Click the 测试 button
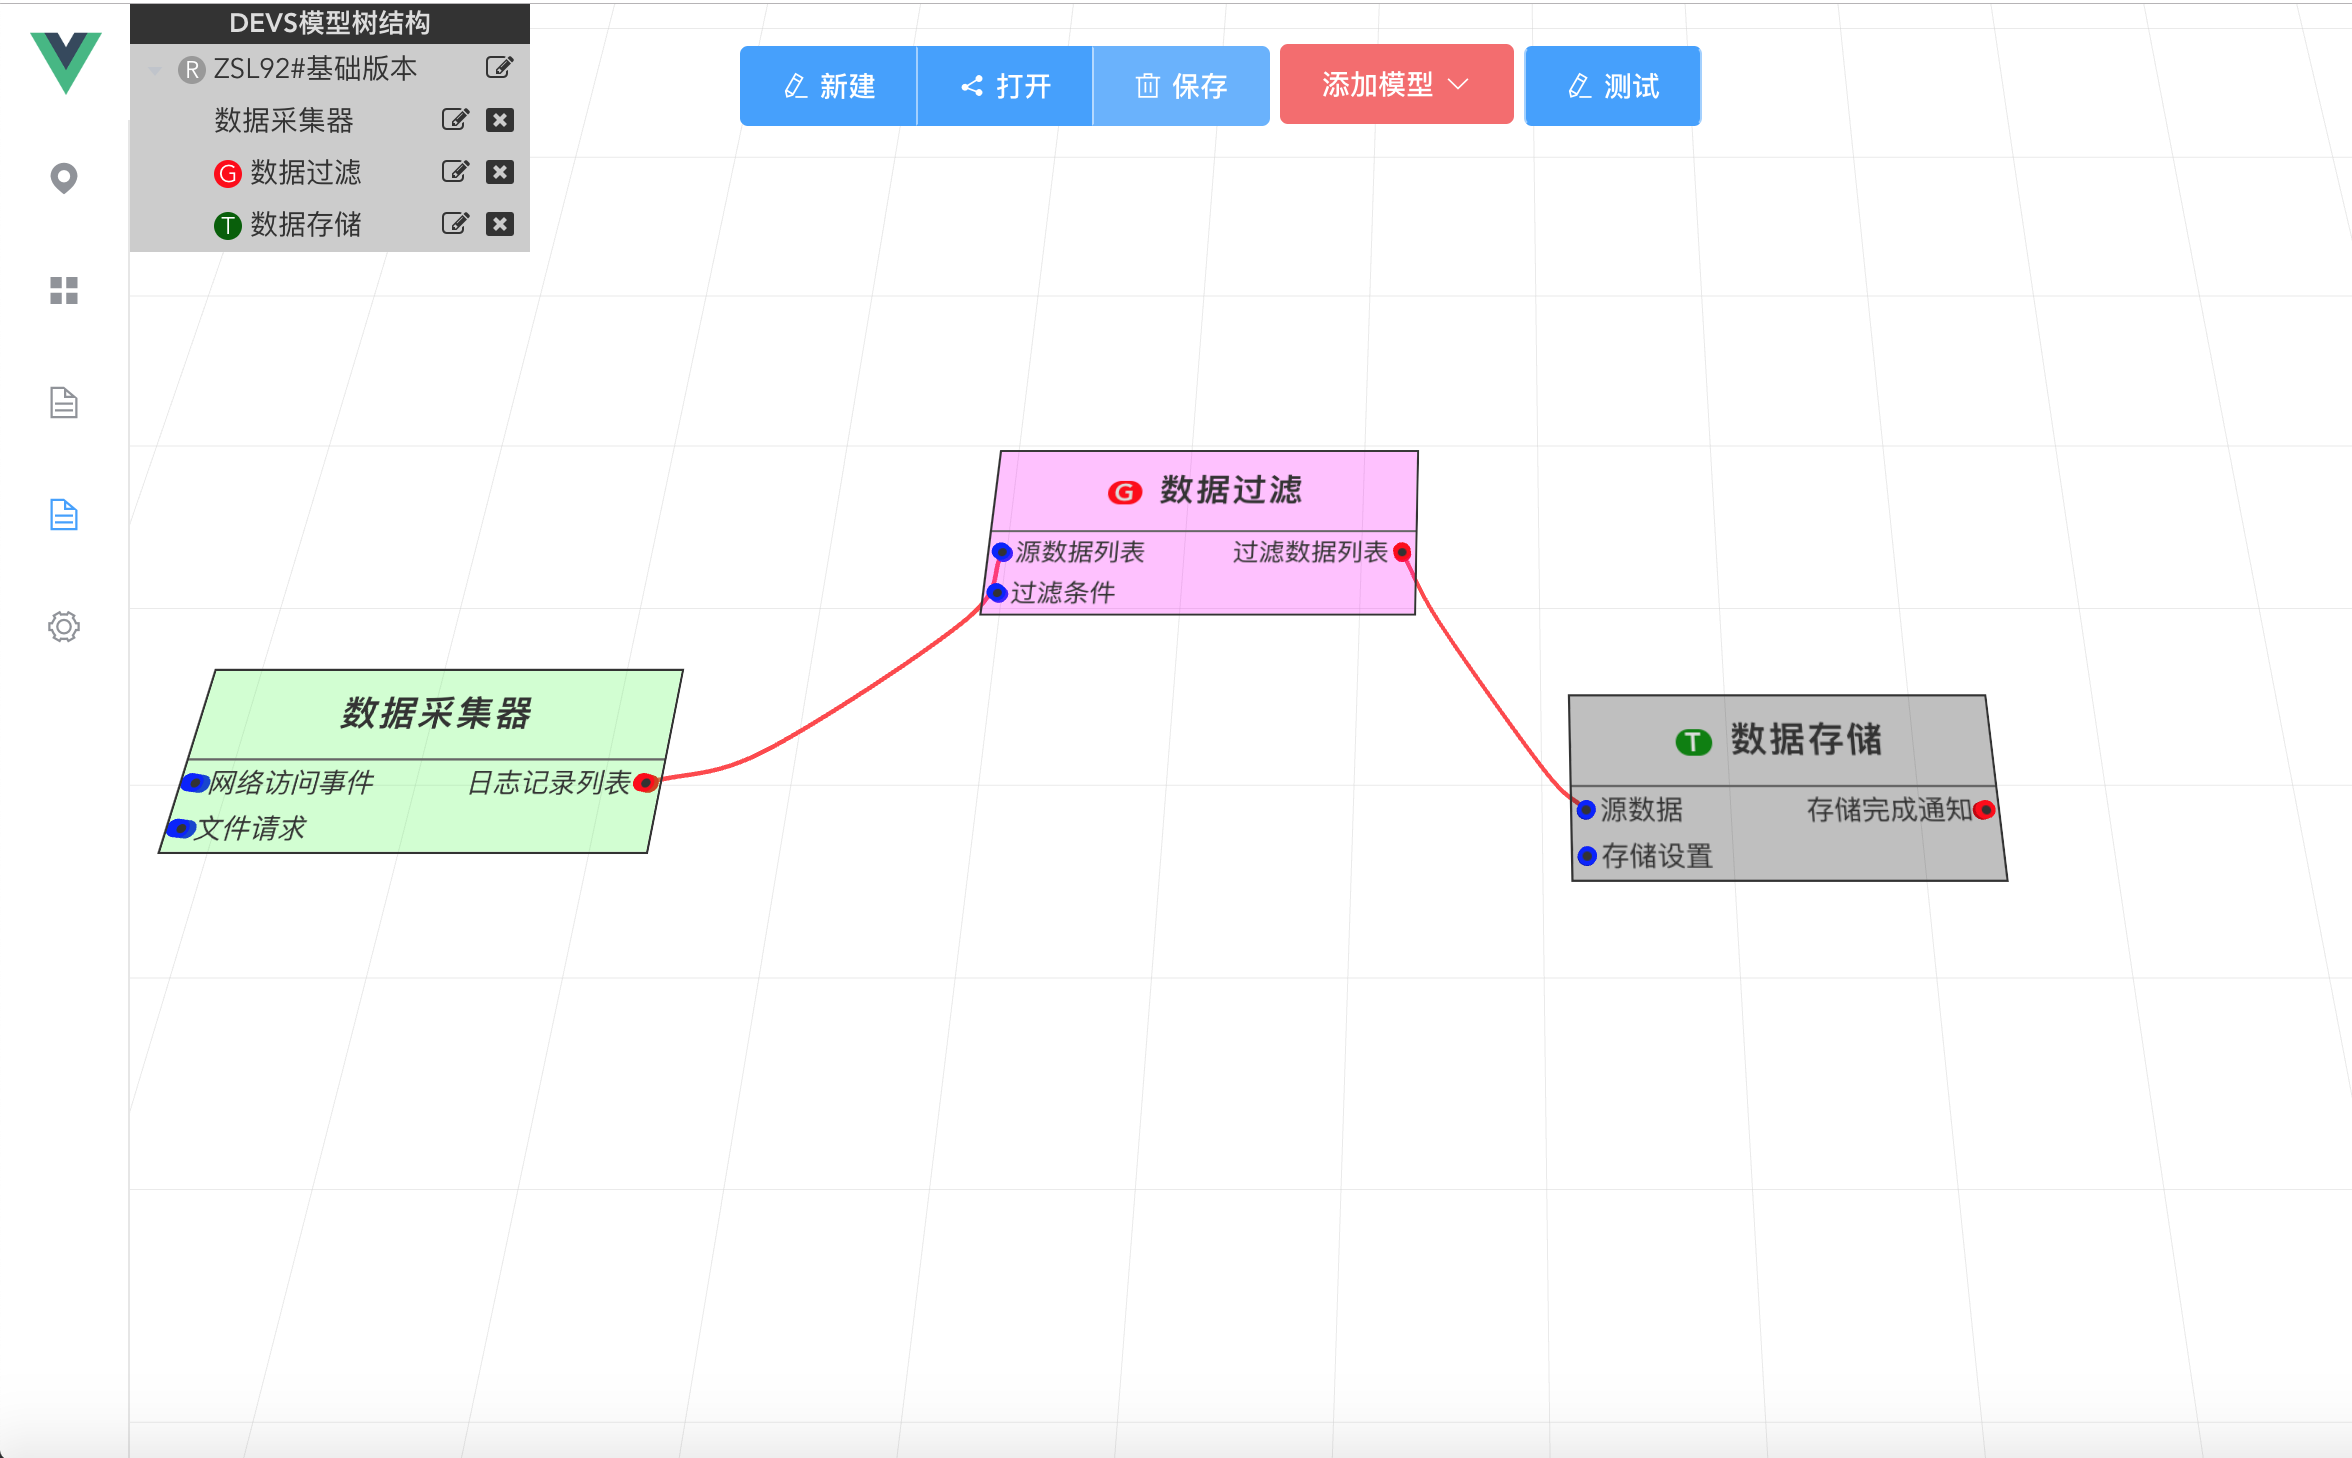 tap(1612, 86)
